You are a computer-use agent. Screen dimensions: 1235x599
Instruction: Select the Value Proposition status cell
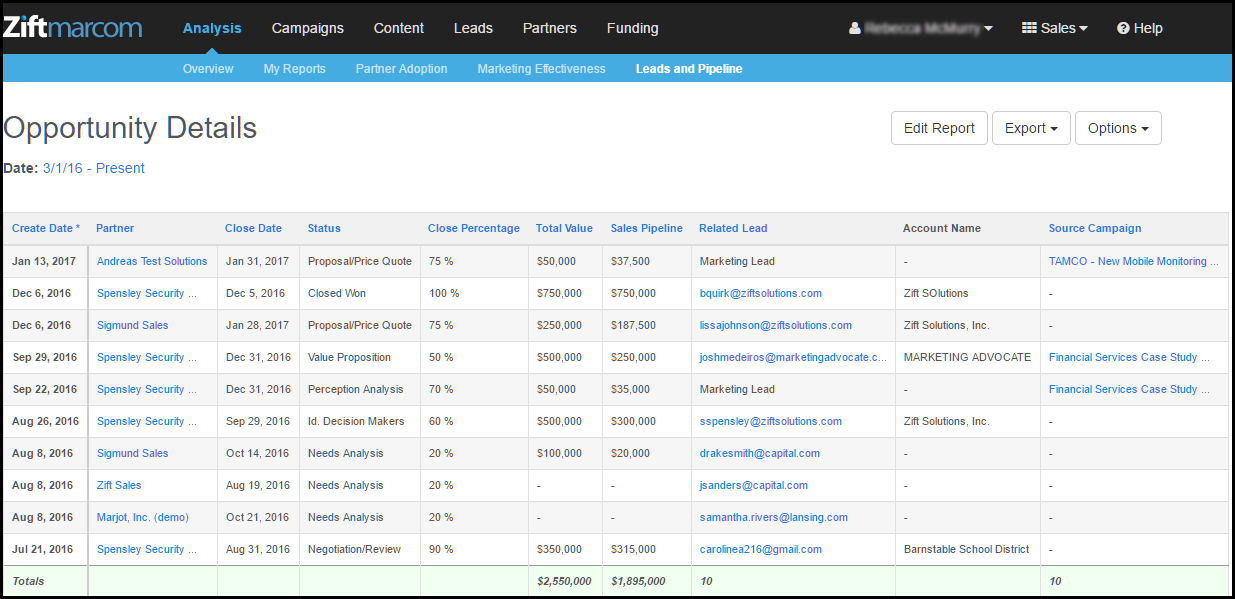360,357
